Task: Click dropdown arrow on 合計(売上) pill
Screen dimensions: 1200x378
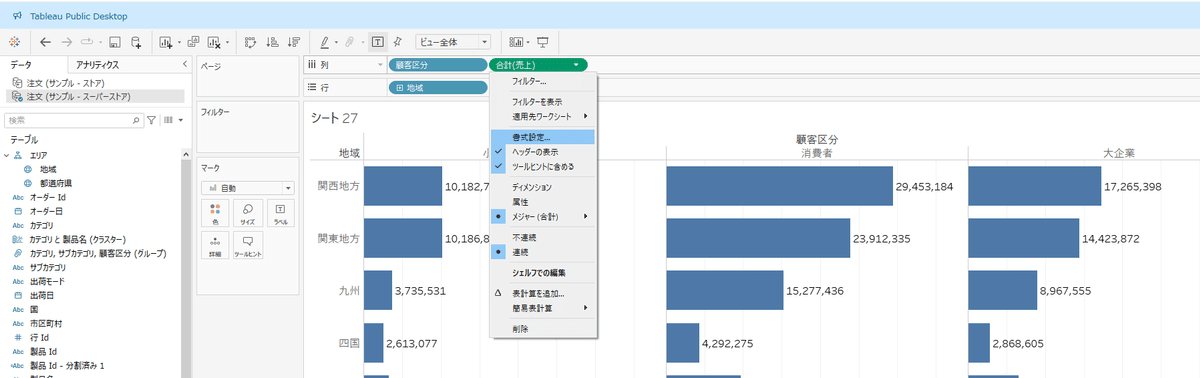Action: tap(577, 65)
